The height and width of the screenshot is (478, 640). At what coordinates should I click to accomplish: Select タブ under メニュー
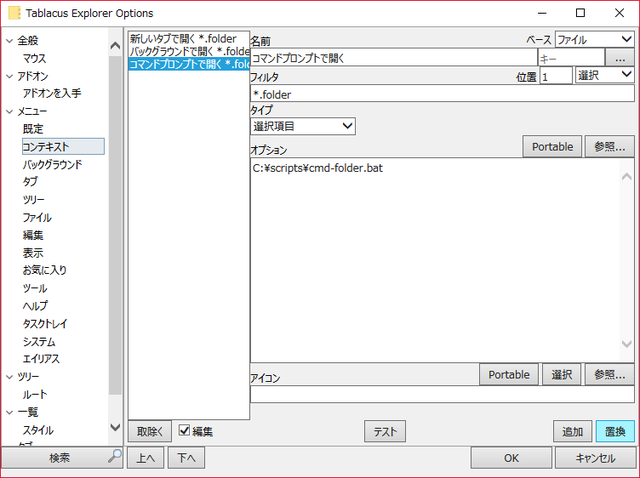pyautogui.click(x=30, y=182)
